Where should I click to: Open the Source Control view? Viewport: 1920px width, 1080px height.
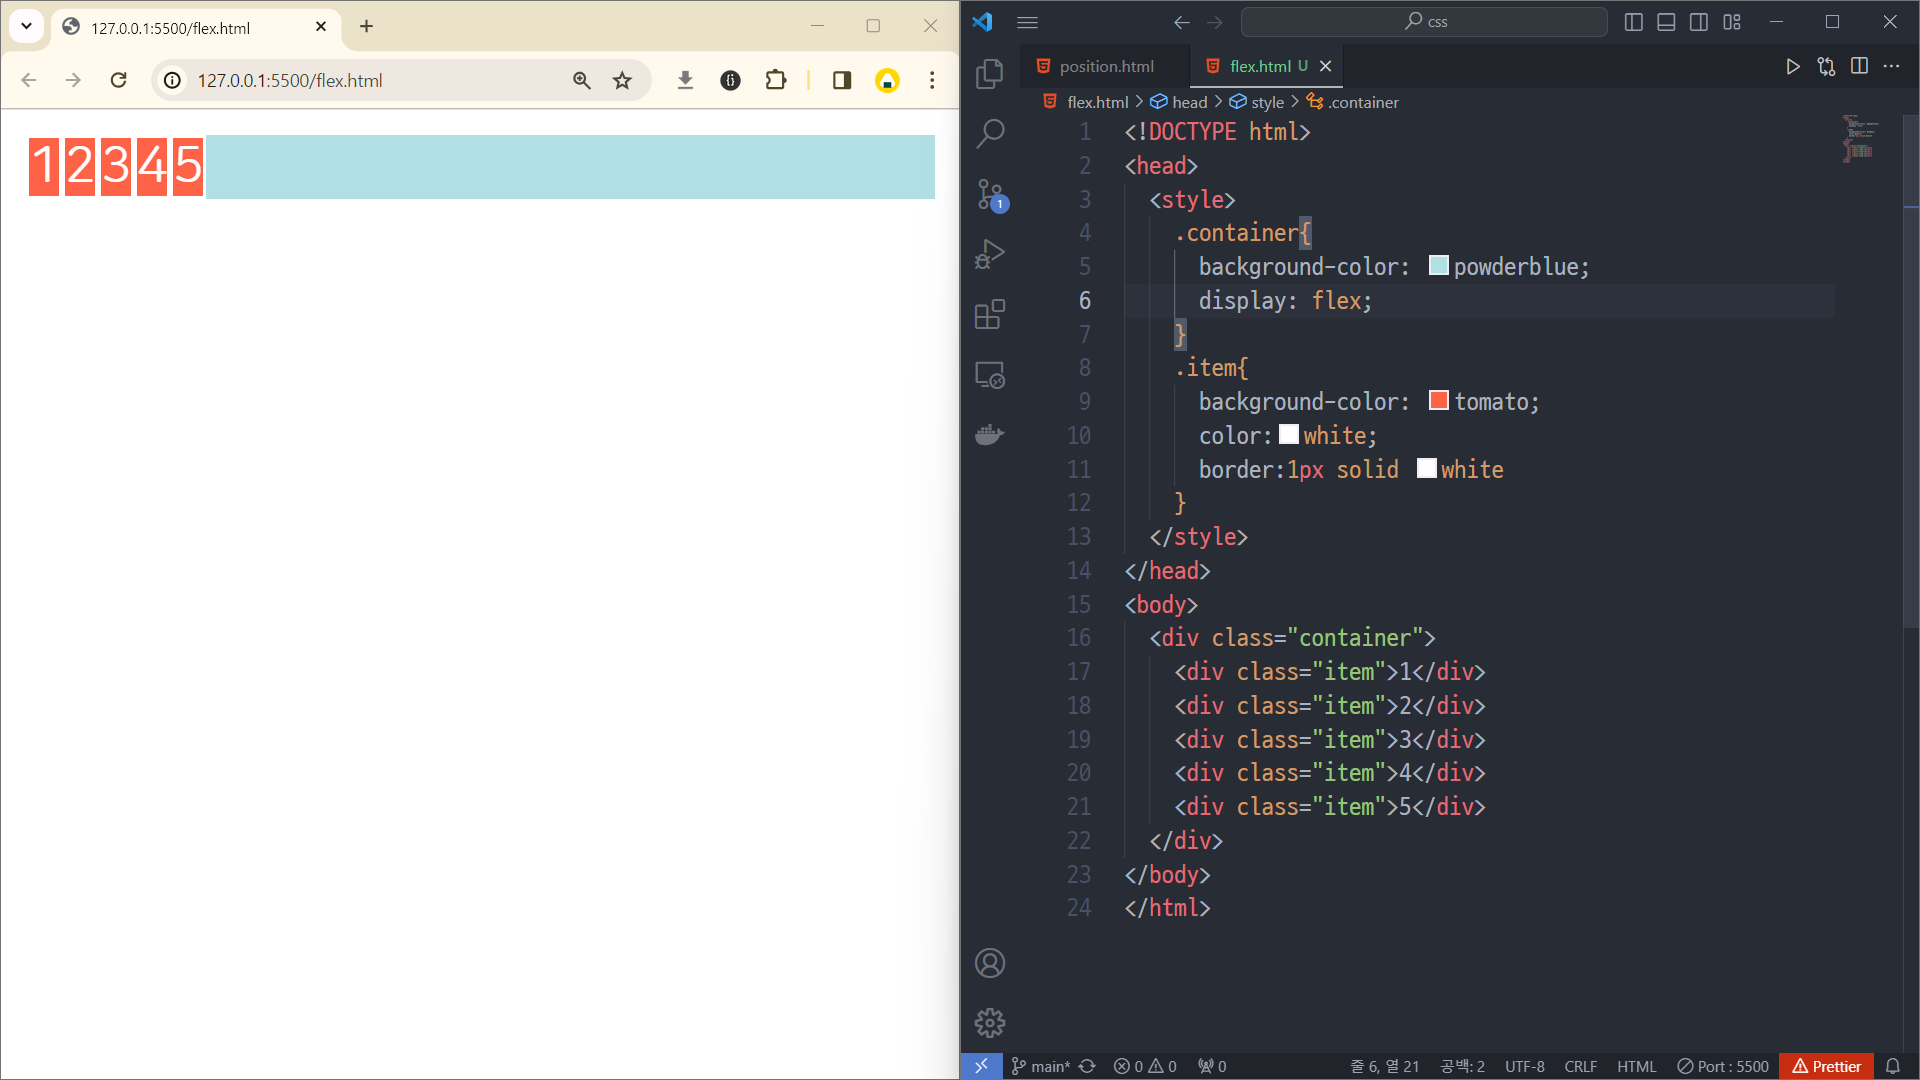click(x=989, y=194)
